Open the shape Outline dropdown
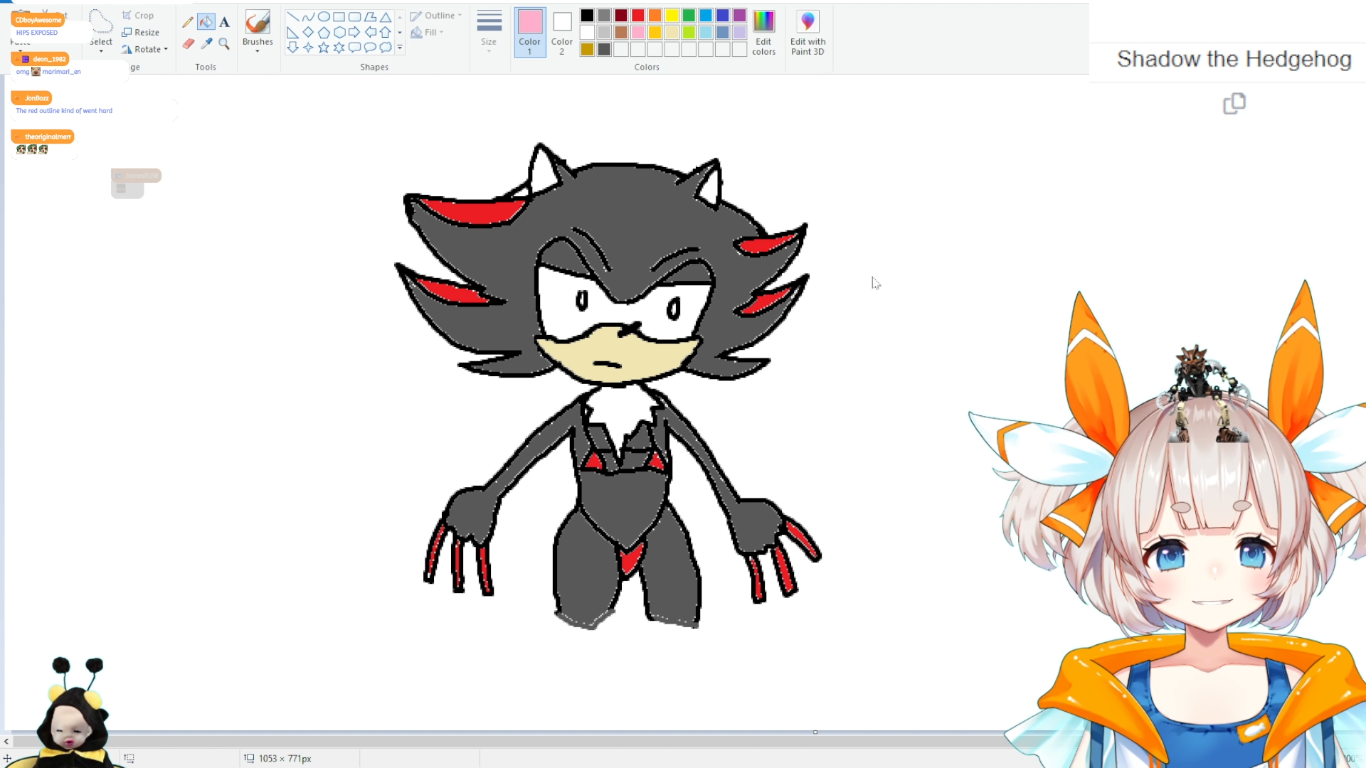Image resolution: width=1366 pixels, height=768 pixels. tap(436, 16)
